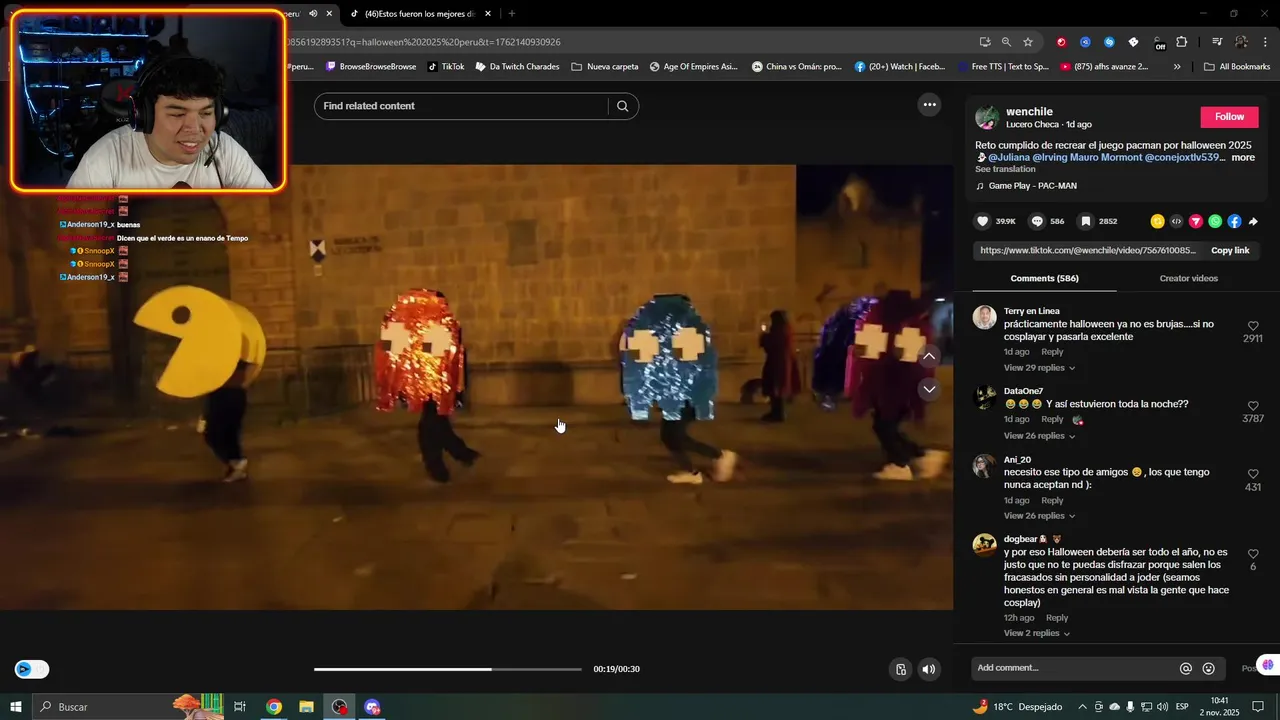Click the yellow repost icon
Screen dimensions: 1280x720
(x=1157, y=221)
